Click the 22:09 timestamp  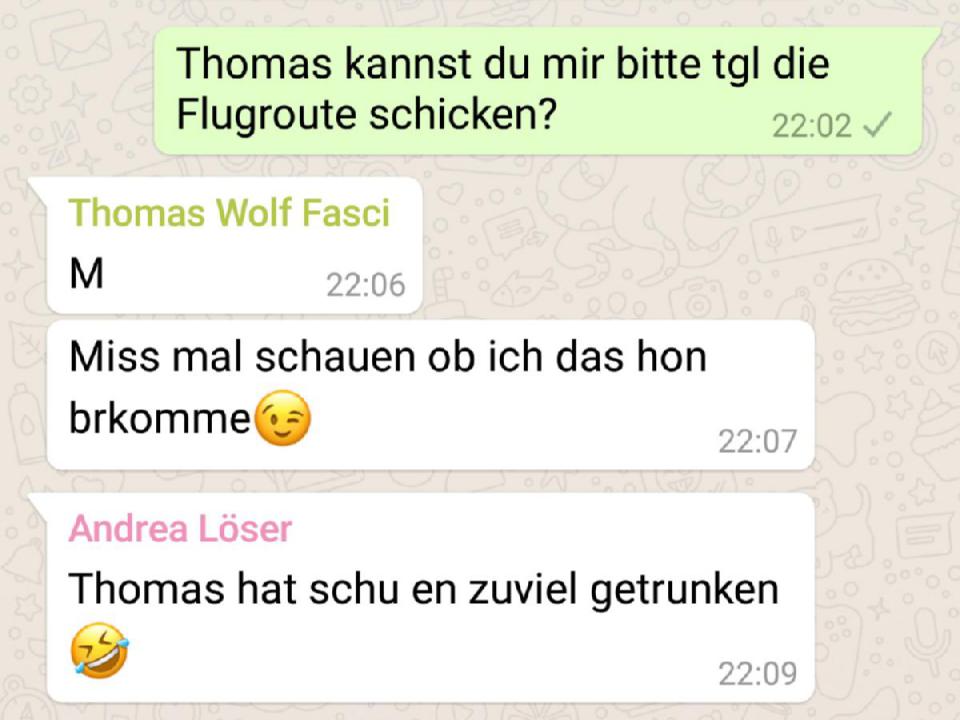[757, 673]
